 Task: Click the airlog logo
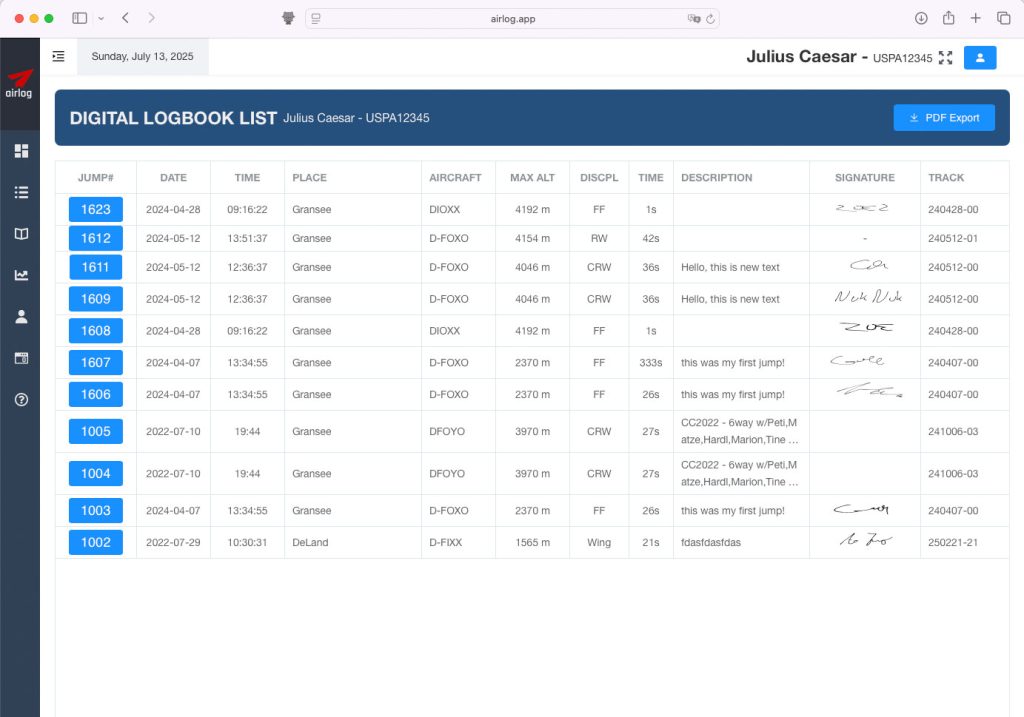[20, 84]
